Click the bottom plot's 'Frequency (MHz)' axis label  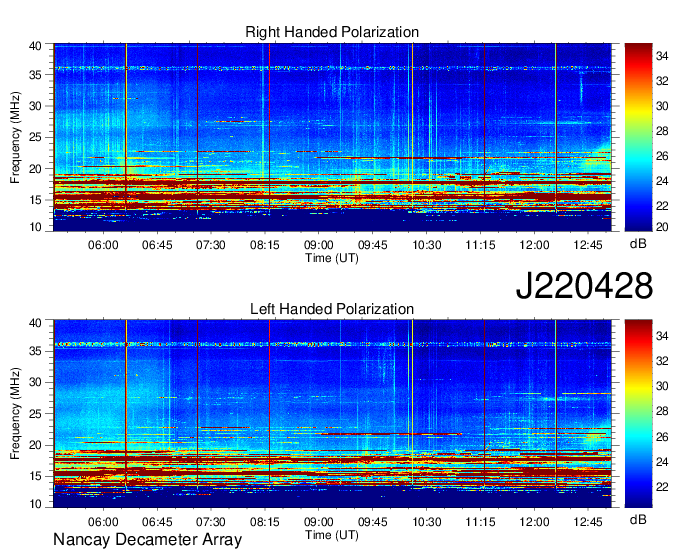(x=15, y=414)
